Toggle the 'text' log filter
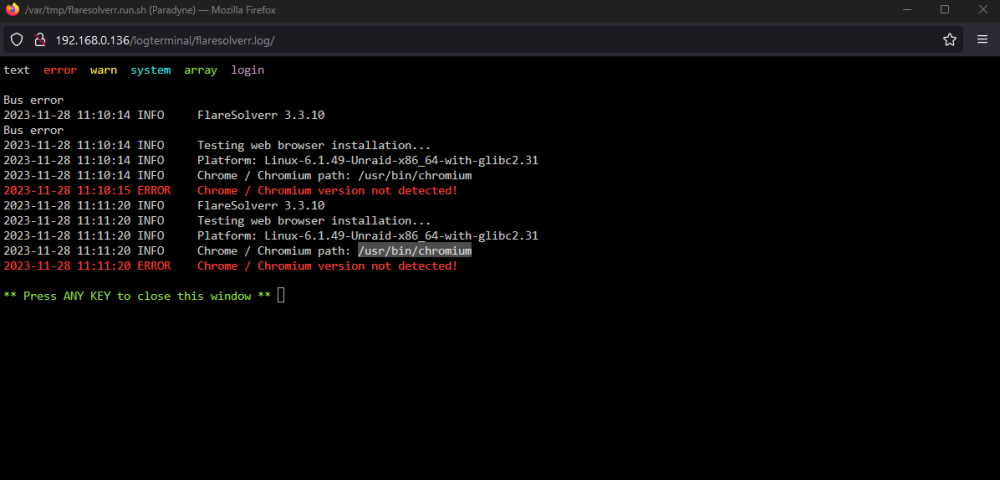1000x480 pixels. pyautogui.click(x=17, y=70)
